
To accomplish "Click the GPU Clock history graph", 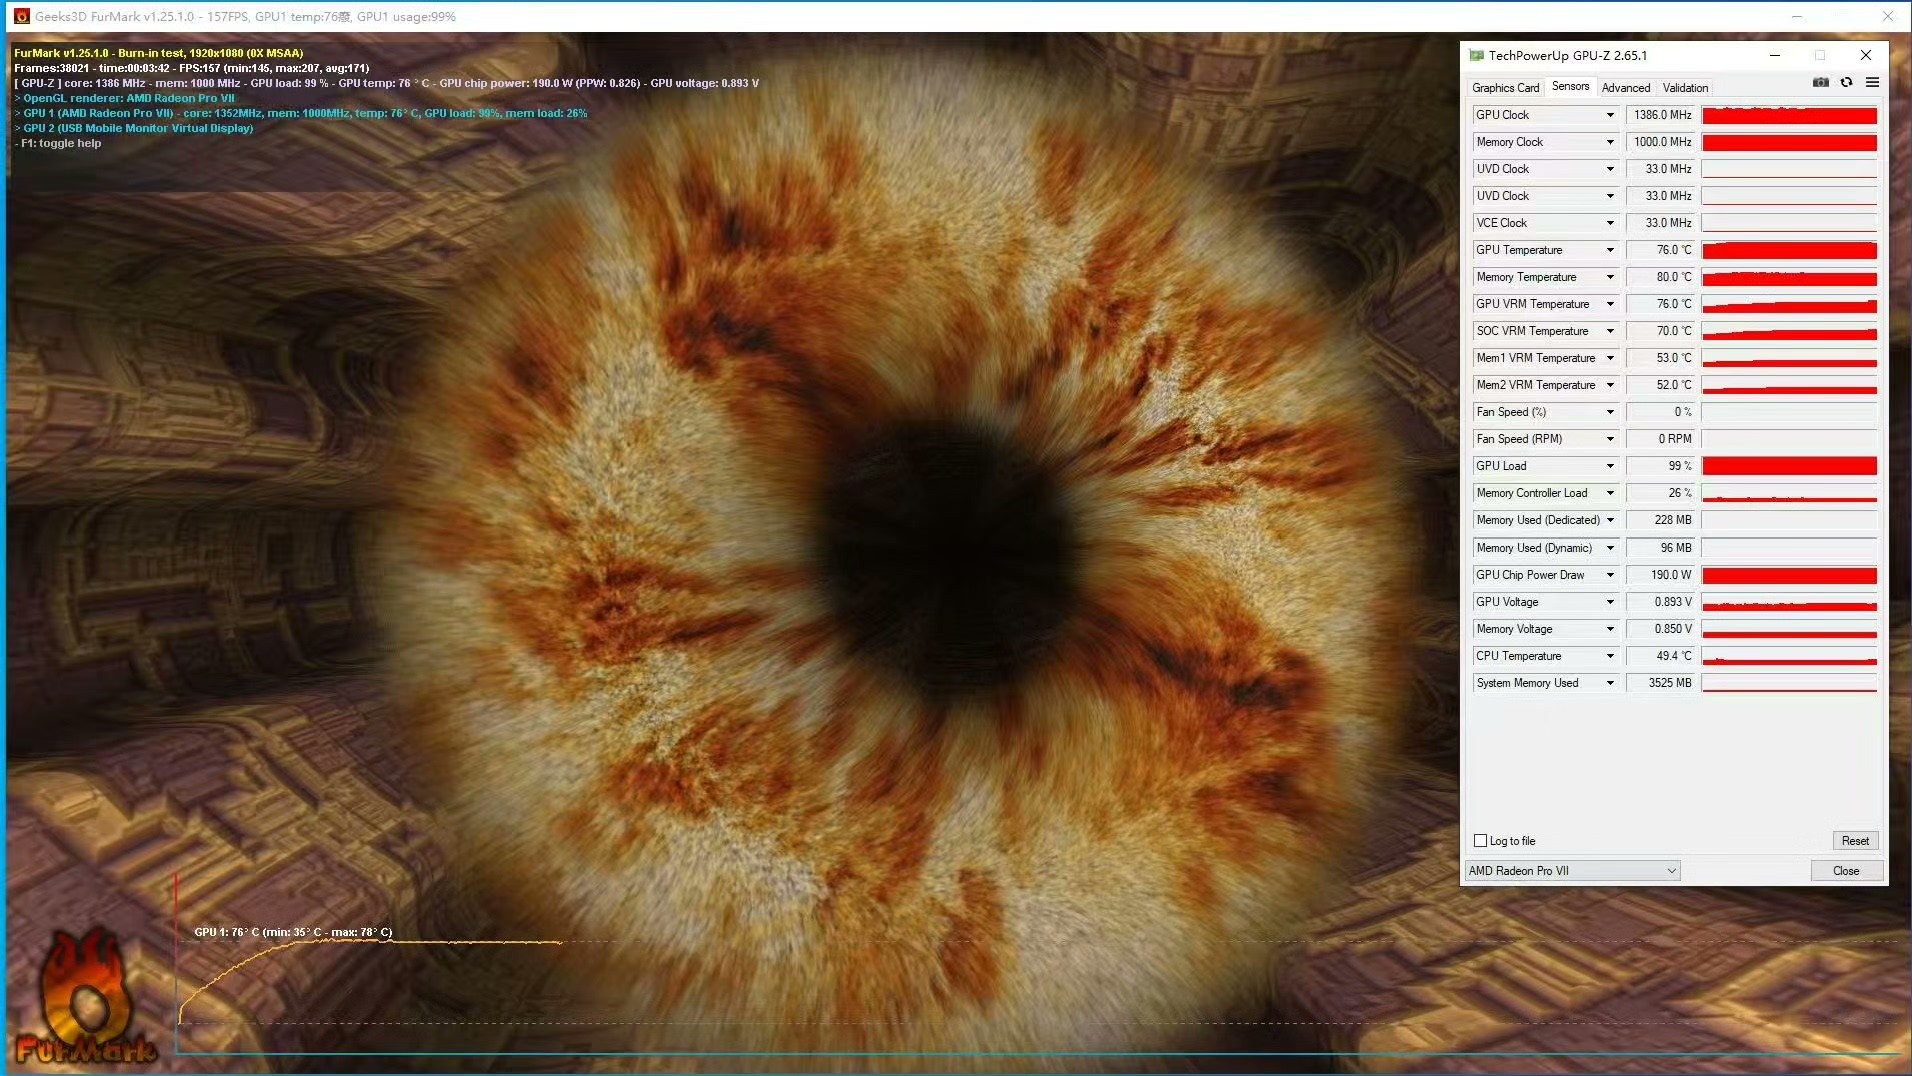I will pyautogui.click(x=1789, y=115).
